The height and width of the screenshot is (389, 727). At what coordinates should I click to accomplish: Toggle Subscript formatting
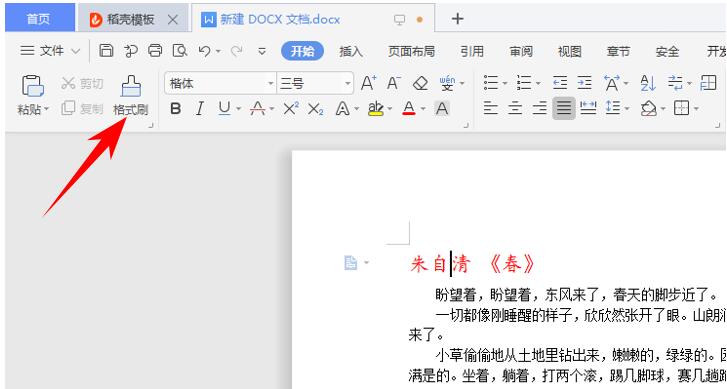[x=315, y=109]
